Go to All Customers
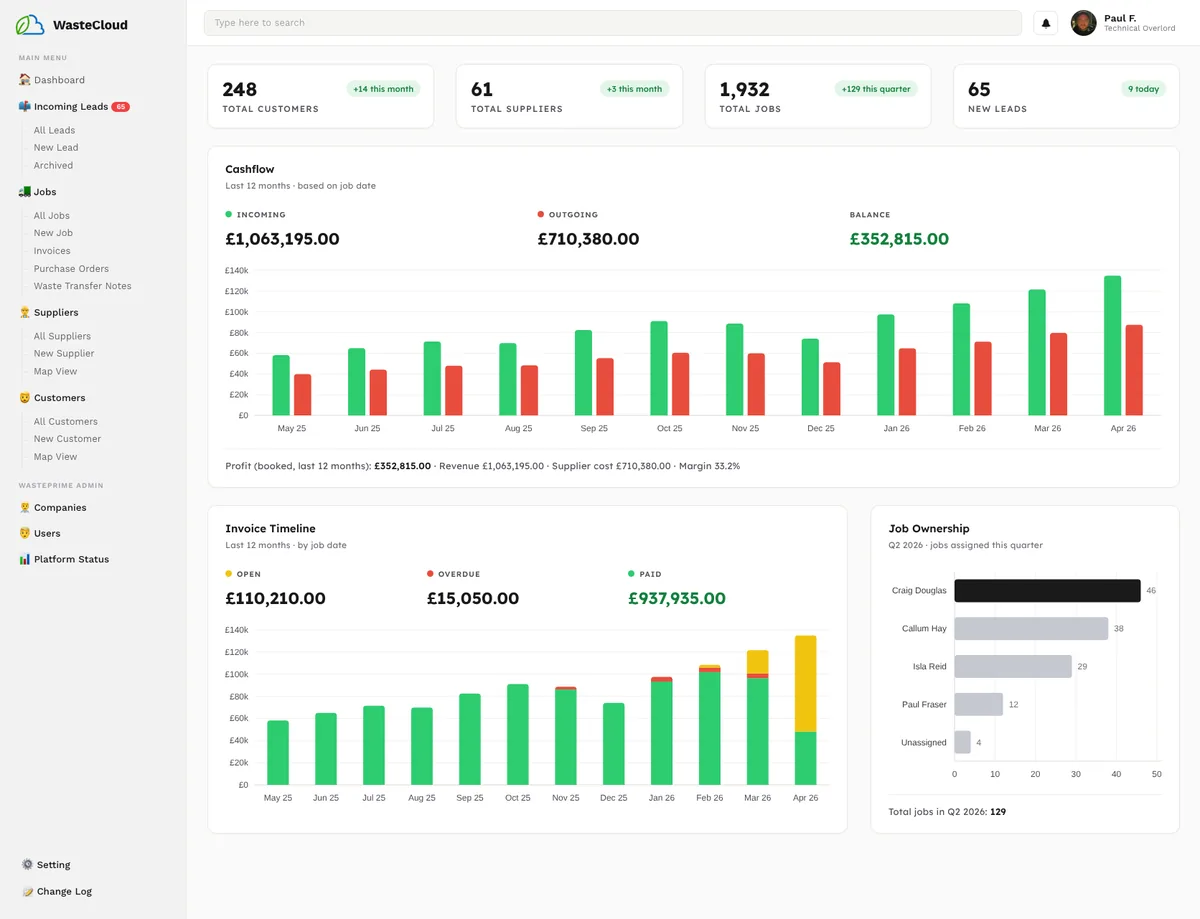Screen dimensions: 1200x919 tap(66, 421)
